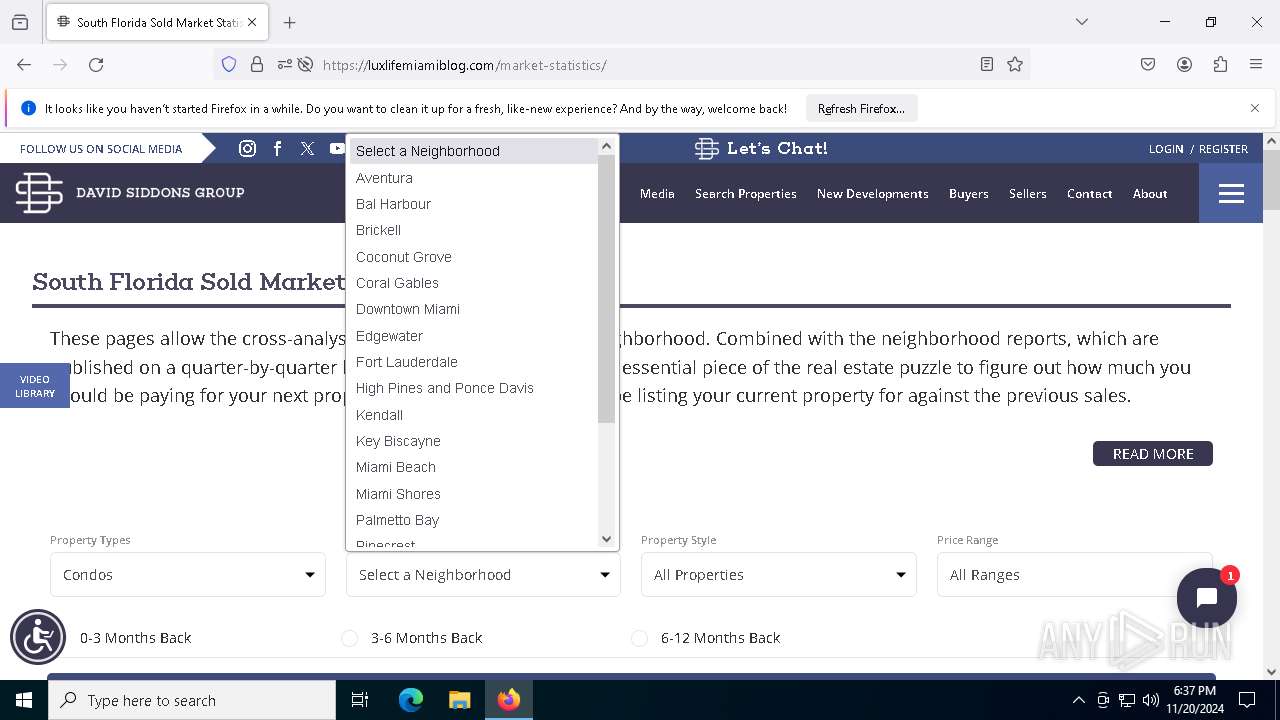Select the 0-3 Months Back option
1280x720 pixels.
tap(135, 638)
